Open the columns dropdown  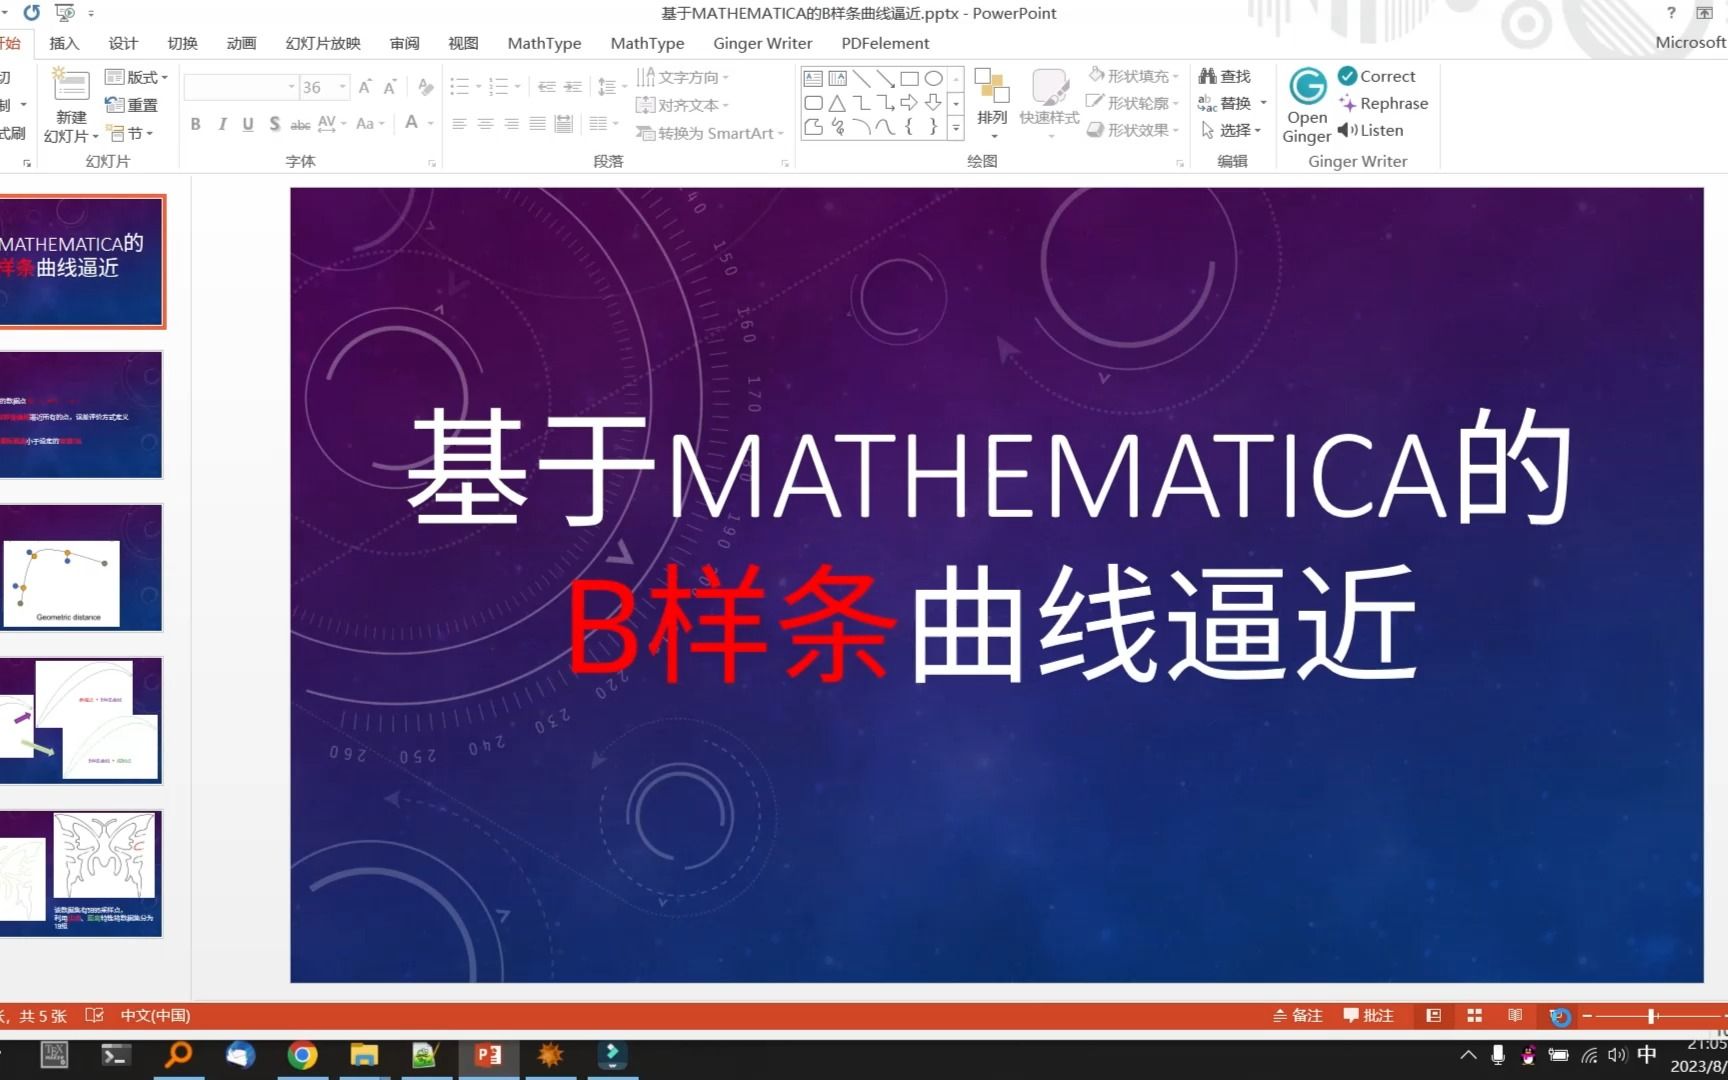tap(603, 124)
